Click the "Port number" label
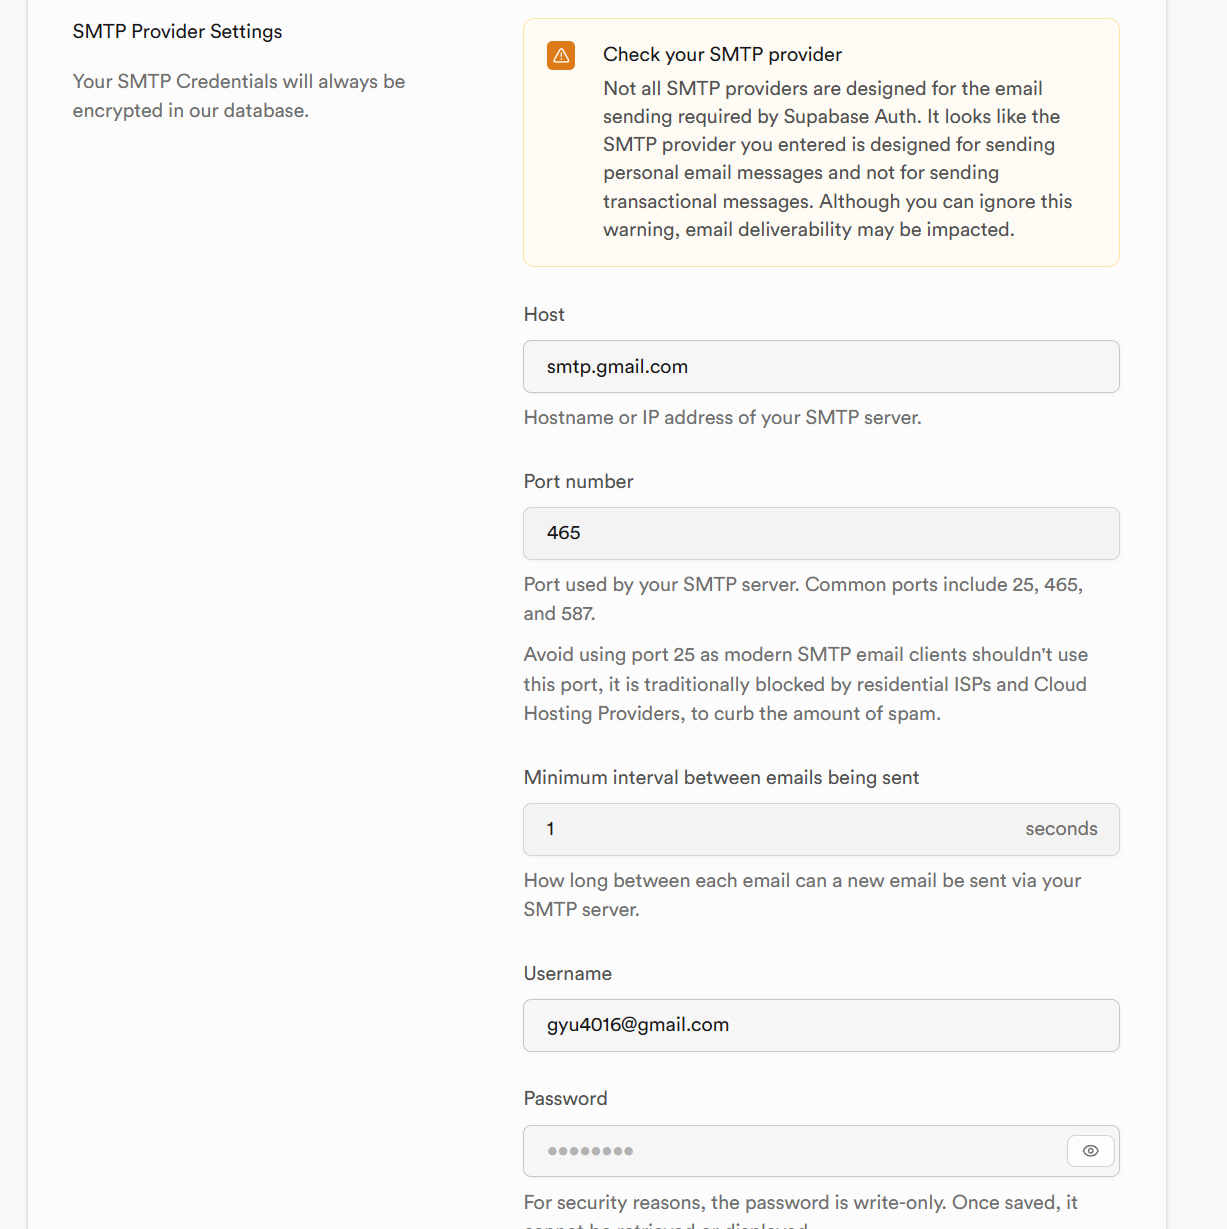The height and width of the screenshot is (1229, 1227). [578, 481]
